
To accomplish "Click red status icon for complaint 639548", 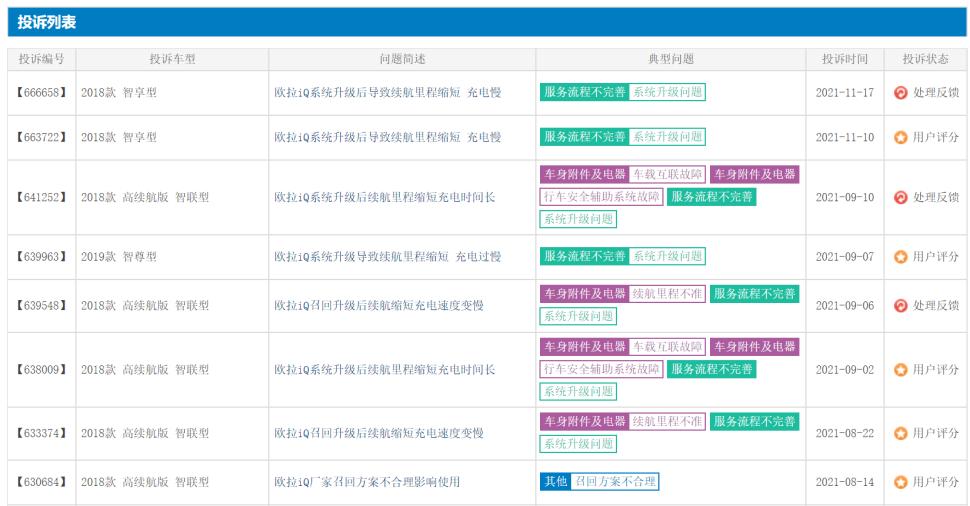I will (900, 305).
